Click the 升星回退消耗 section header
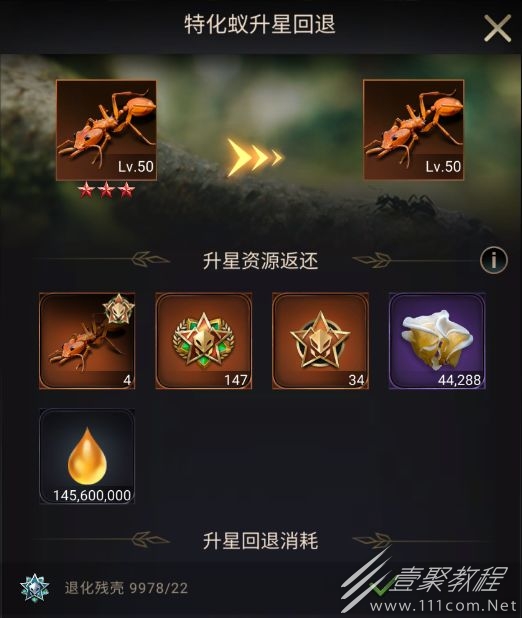 click(x=261, y=540)
